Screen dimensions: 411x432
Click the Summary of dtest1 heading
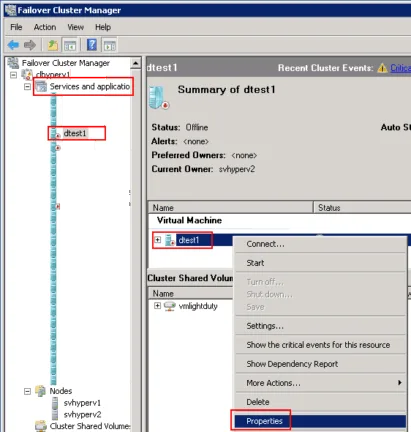coord(226,89)
